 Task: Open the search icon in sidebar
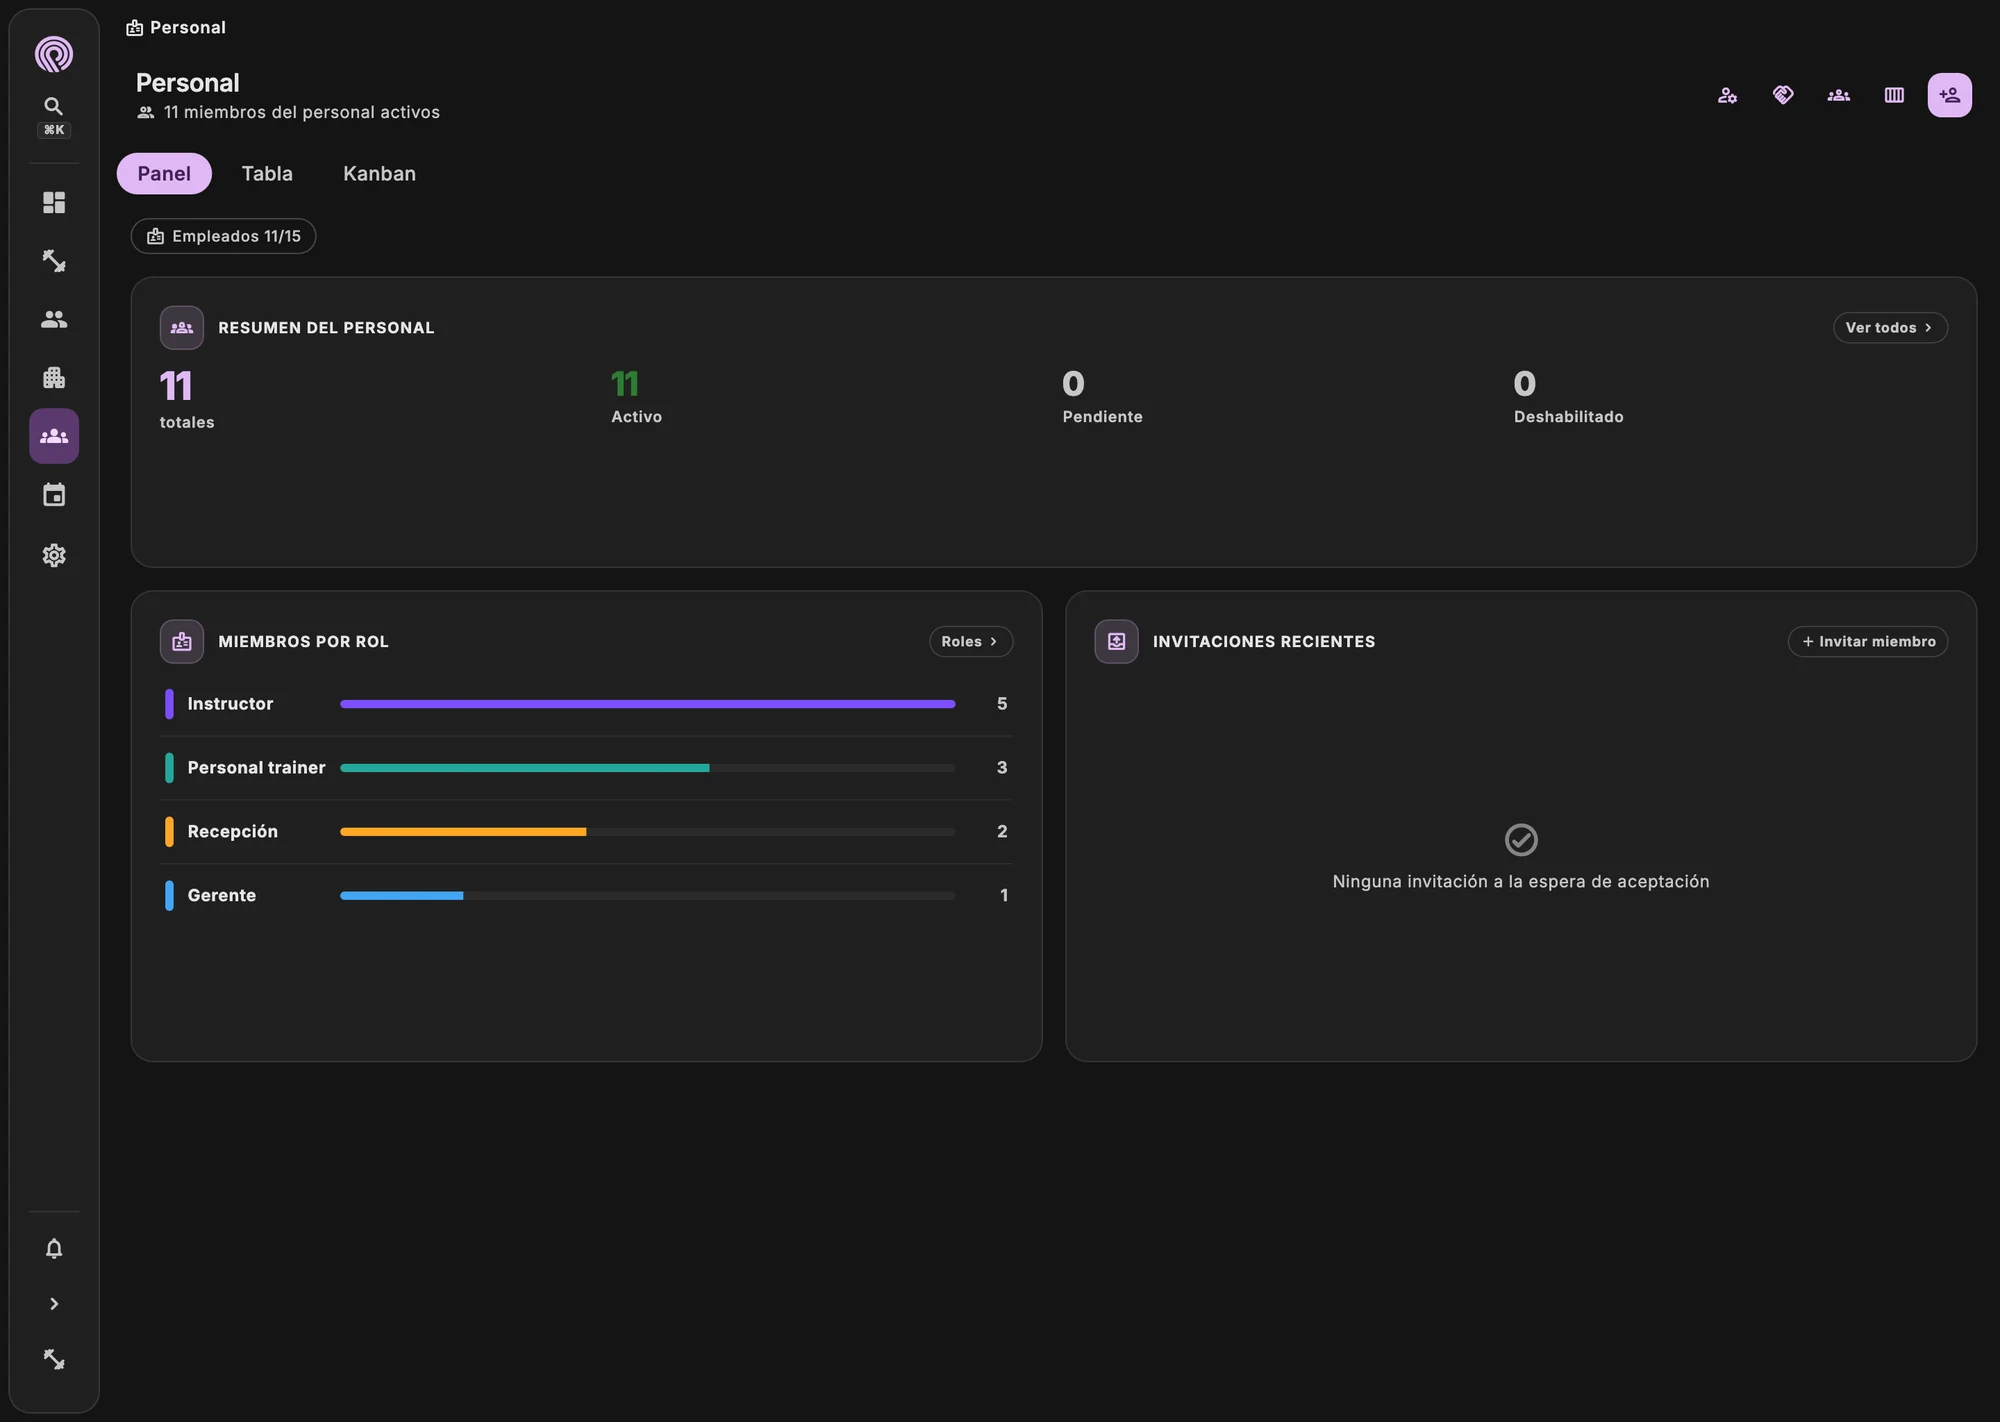54,106
